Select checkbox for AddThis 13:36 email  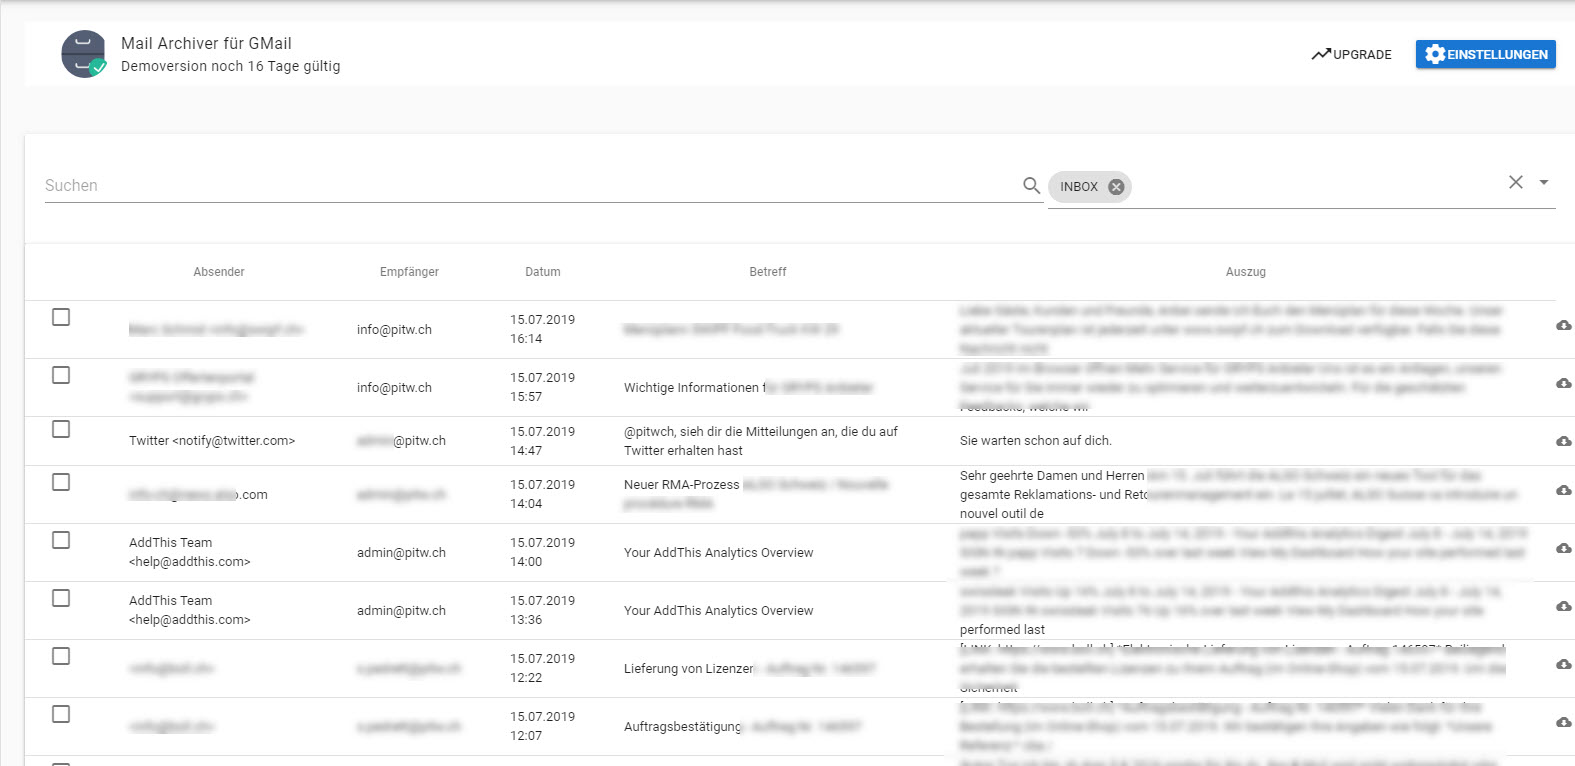[61, 598]
